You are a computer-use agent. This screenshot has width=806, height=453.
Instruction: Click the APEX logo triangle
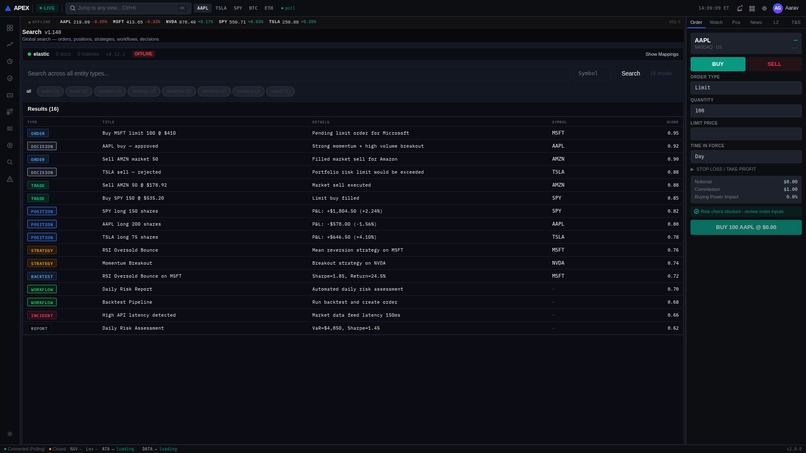click(x=8, y=8)
